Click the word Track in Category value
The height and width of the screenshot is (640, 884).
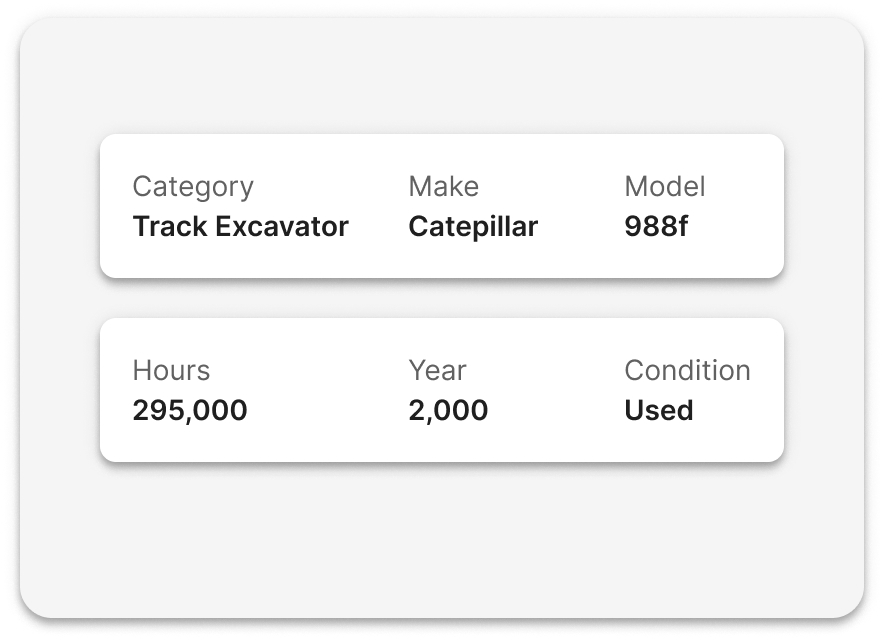pyautogui.click(x=170, y=227)
